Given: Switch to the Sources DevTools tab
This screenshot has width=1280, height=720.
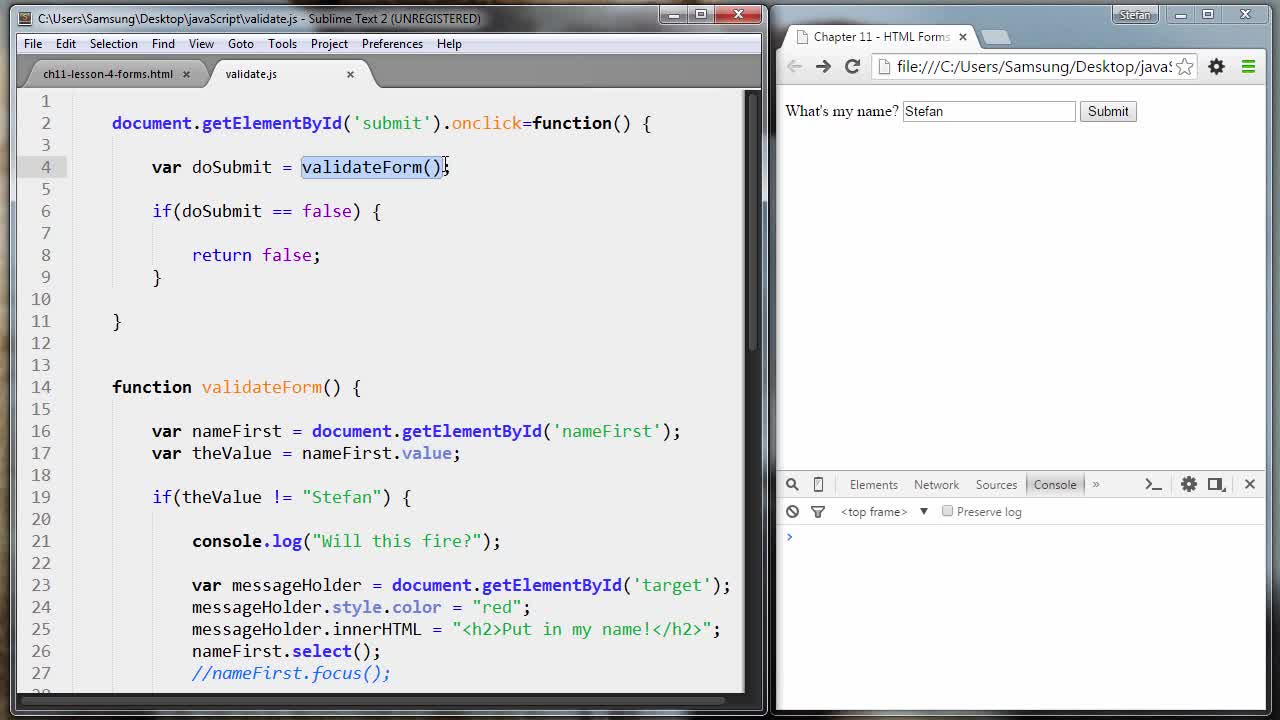Looking at the screenshot, I should point(996,484).
